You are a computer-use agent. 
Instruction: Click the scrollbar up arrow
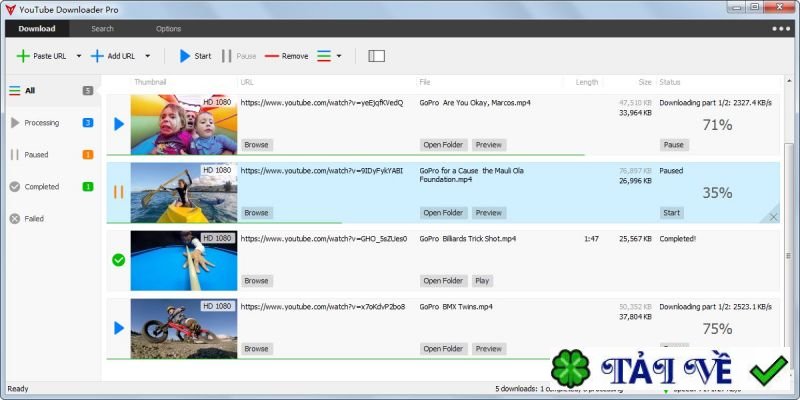[789, 81]
